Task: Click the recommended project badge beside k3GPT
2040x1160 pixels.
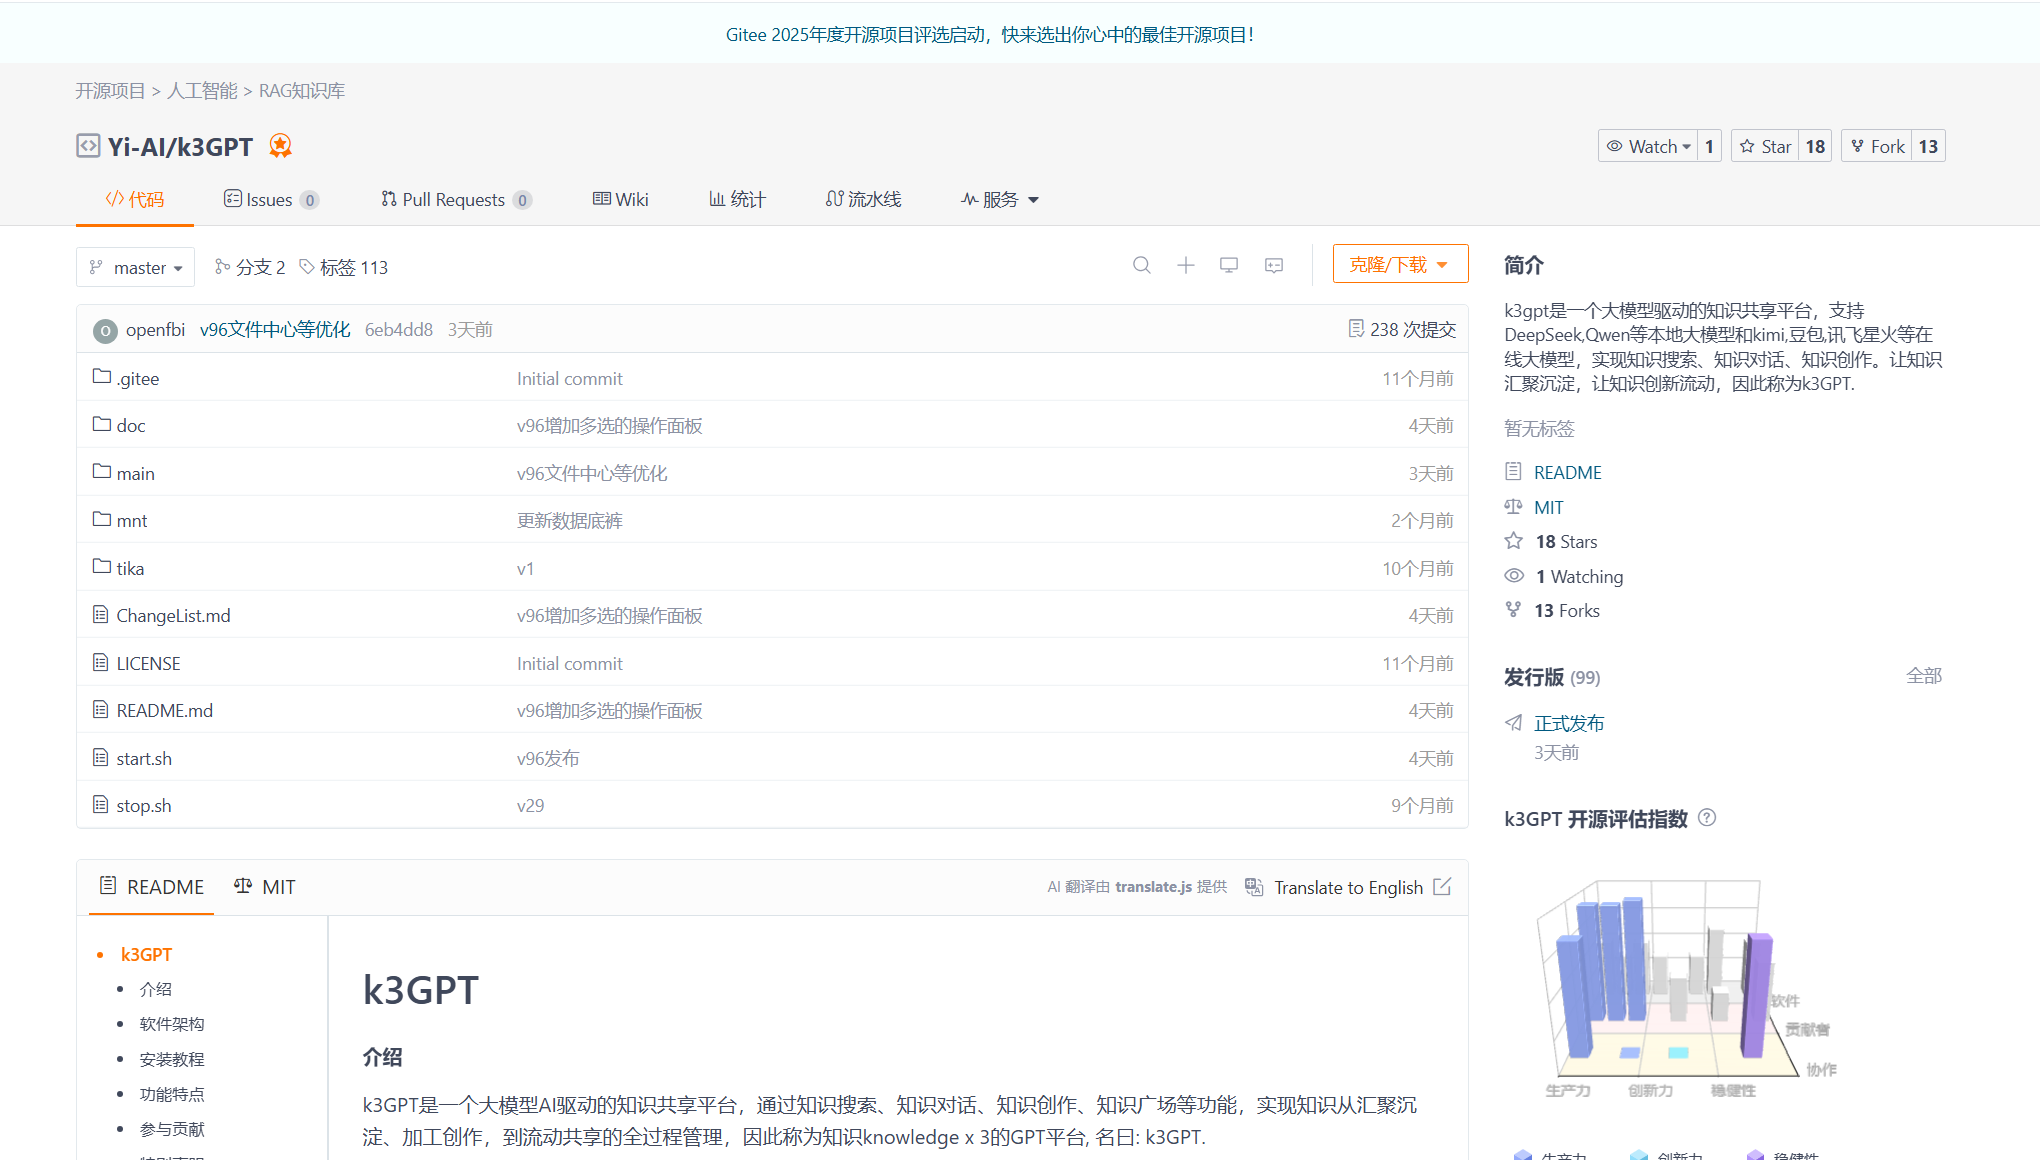Action: coord(280,146)
